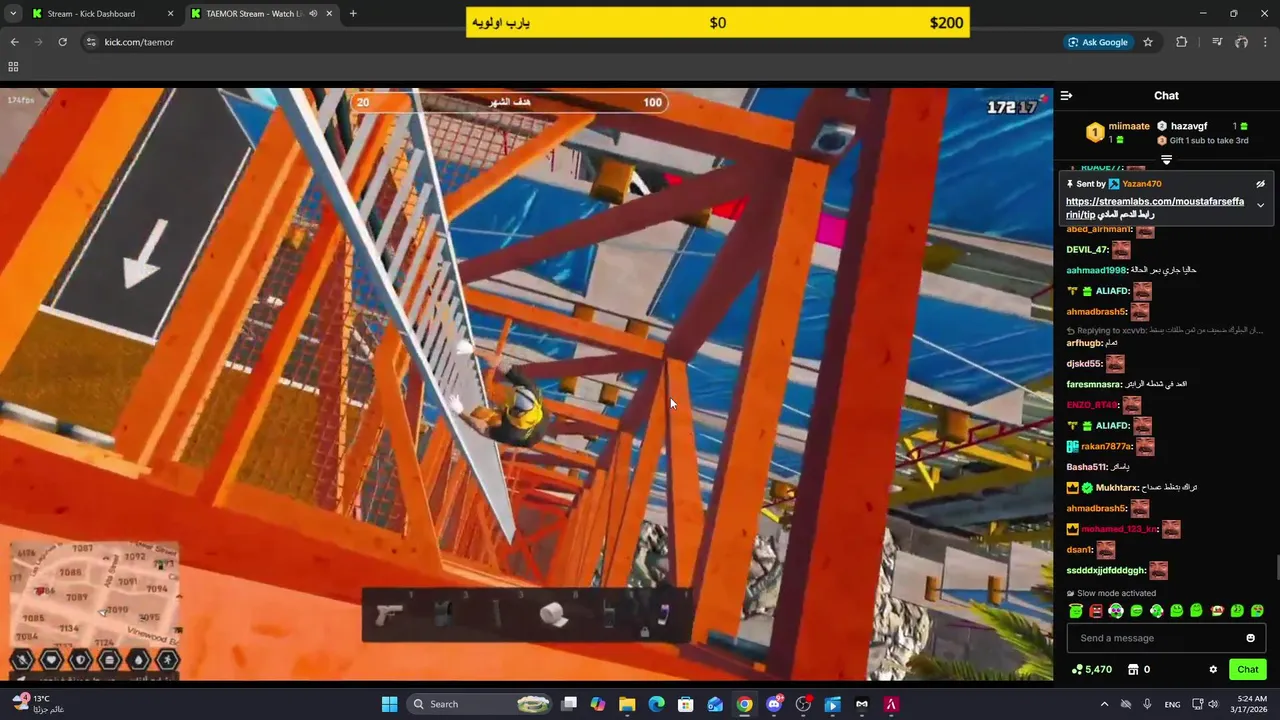Open the 13°C weather widget
Viewport: 1280px width, 720px height.
38,704
